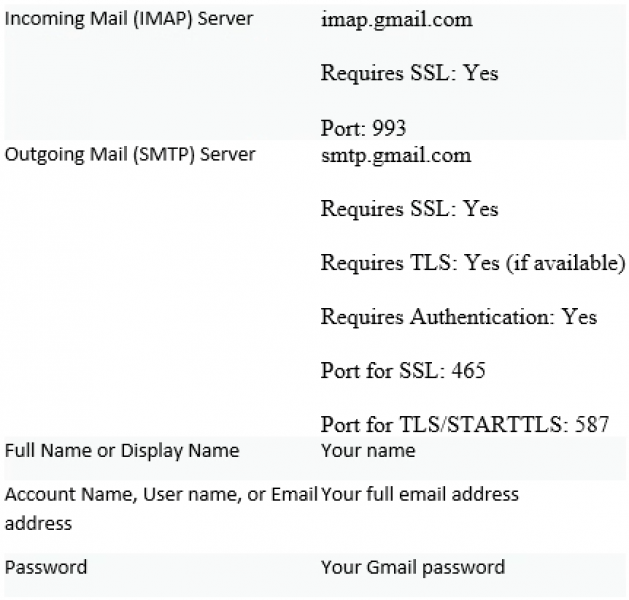Click the Port: 993 text

click(363, 128)
